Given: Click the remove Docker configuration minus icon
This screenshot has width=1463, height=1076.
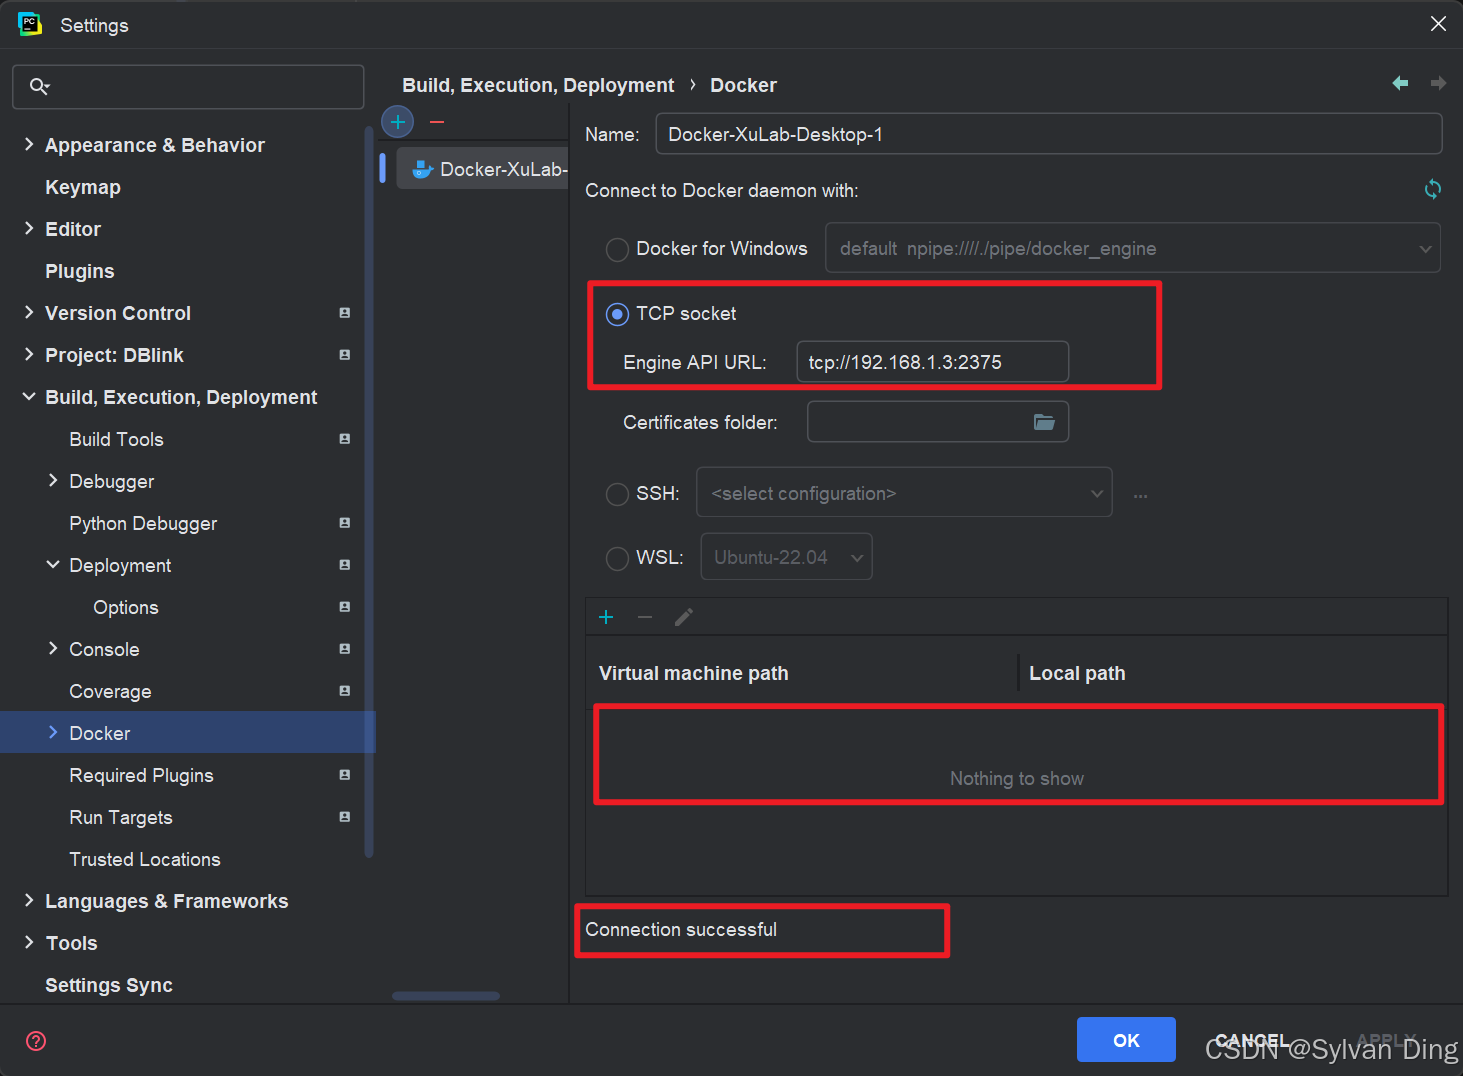Looking at the screenshot, I should click(437, 122).
